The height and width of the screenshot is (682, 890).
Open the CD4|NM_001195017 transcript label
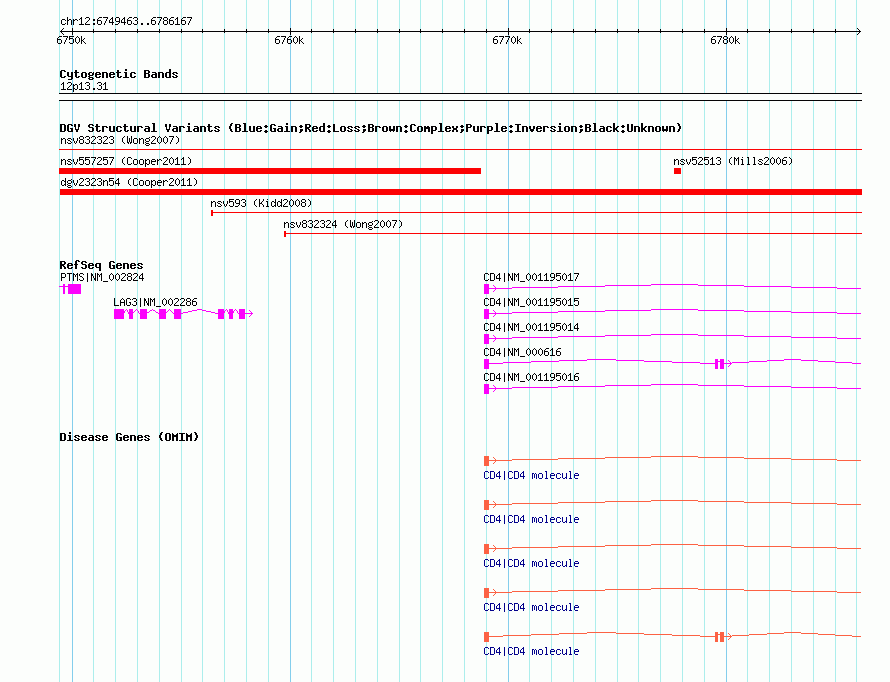click(531, 277)
